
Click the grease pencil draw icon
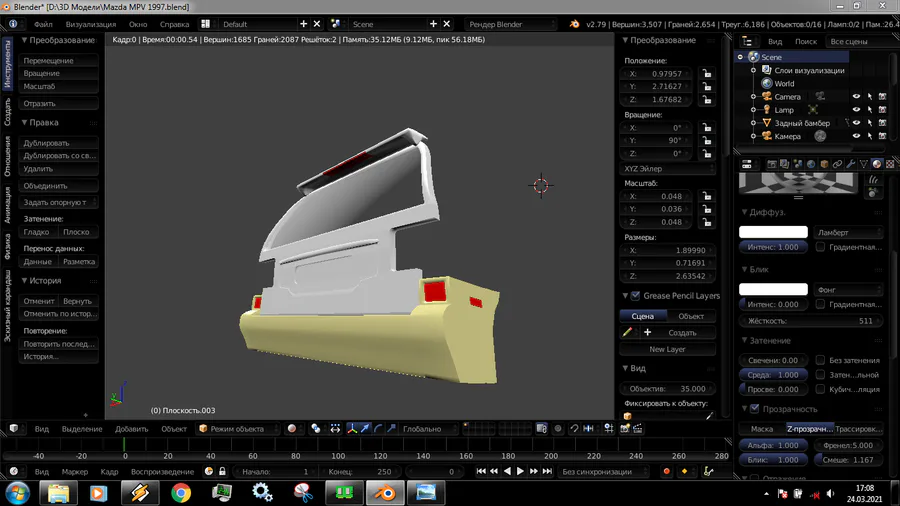(x=627, y=332)
